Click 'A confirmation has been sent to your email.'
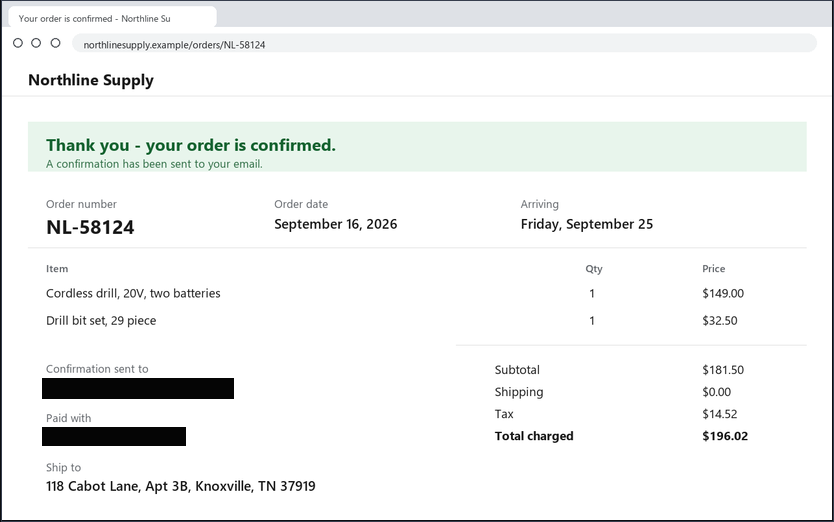The image size is (834, 522). (154, 164)
